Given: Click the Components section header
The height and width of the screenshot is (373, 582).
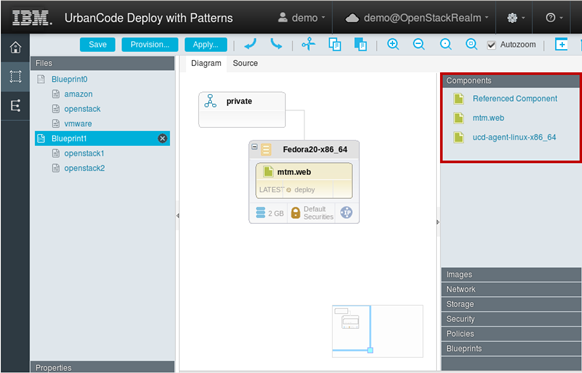Looking at the screenshot, I should 511,81.
